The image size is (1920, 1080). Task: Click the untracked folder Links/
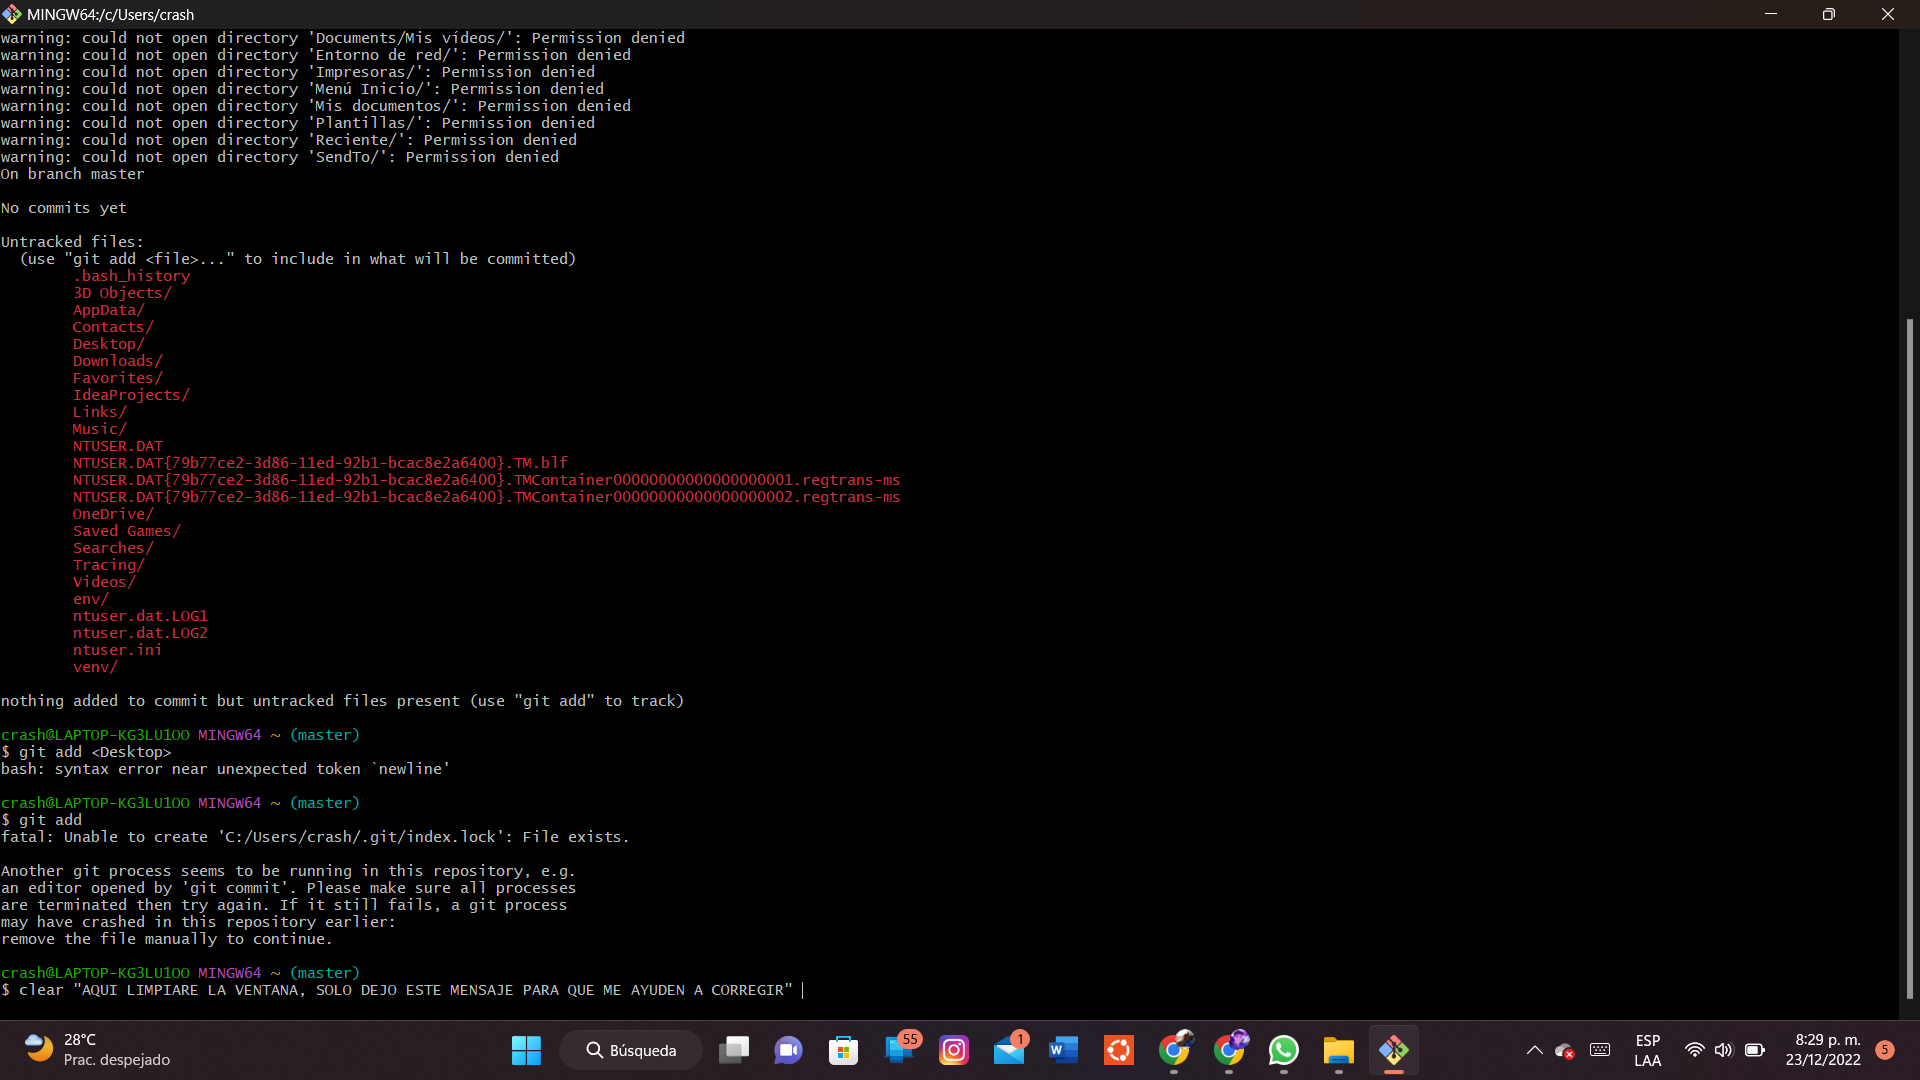(x=99, y=412)
